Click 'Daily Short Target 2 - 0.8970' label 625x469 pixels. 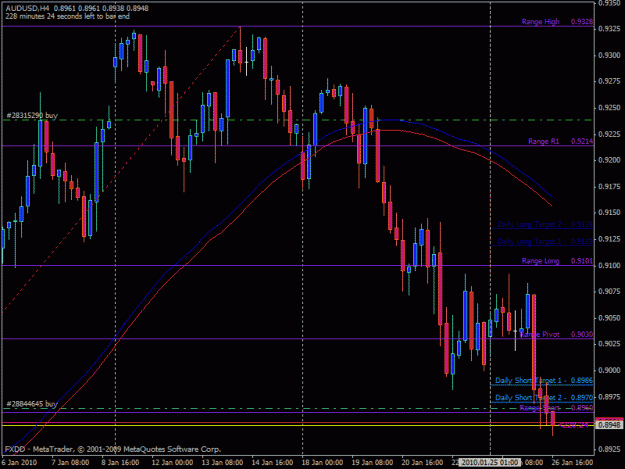[x=544, y=398]
